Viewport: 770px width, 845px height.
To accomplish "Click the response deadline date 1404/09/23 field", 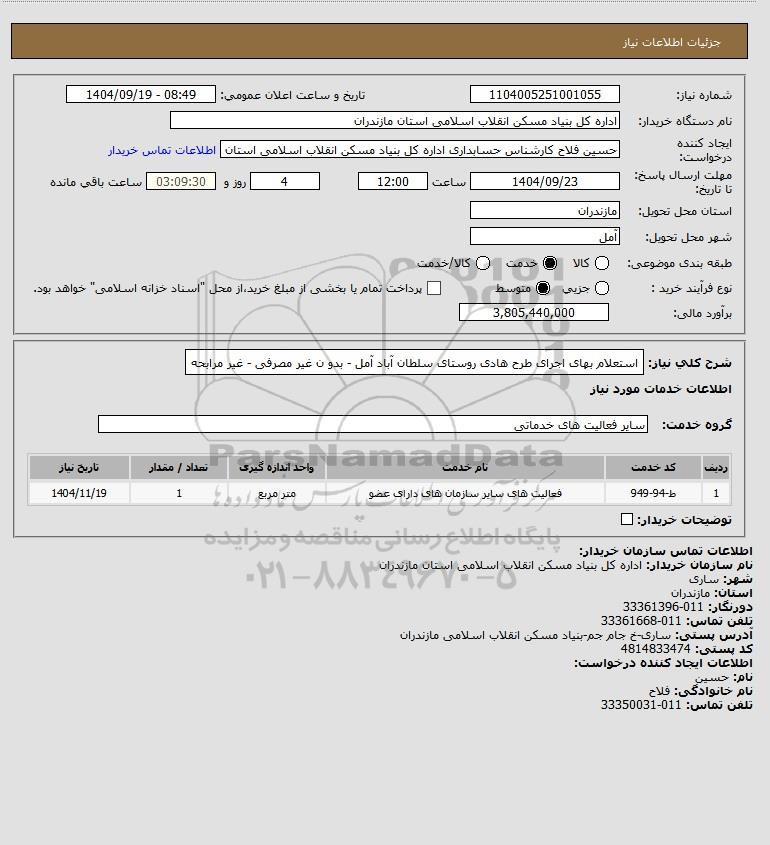I will [x=545, y=182].
